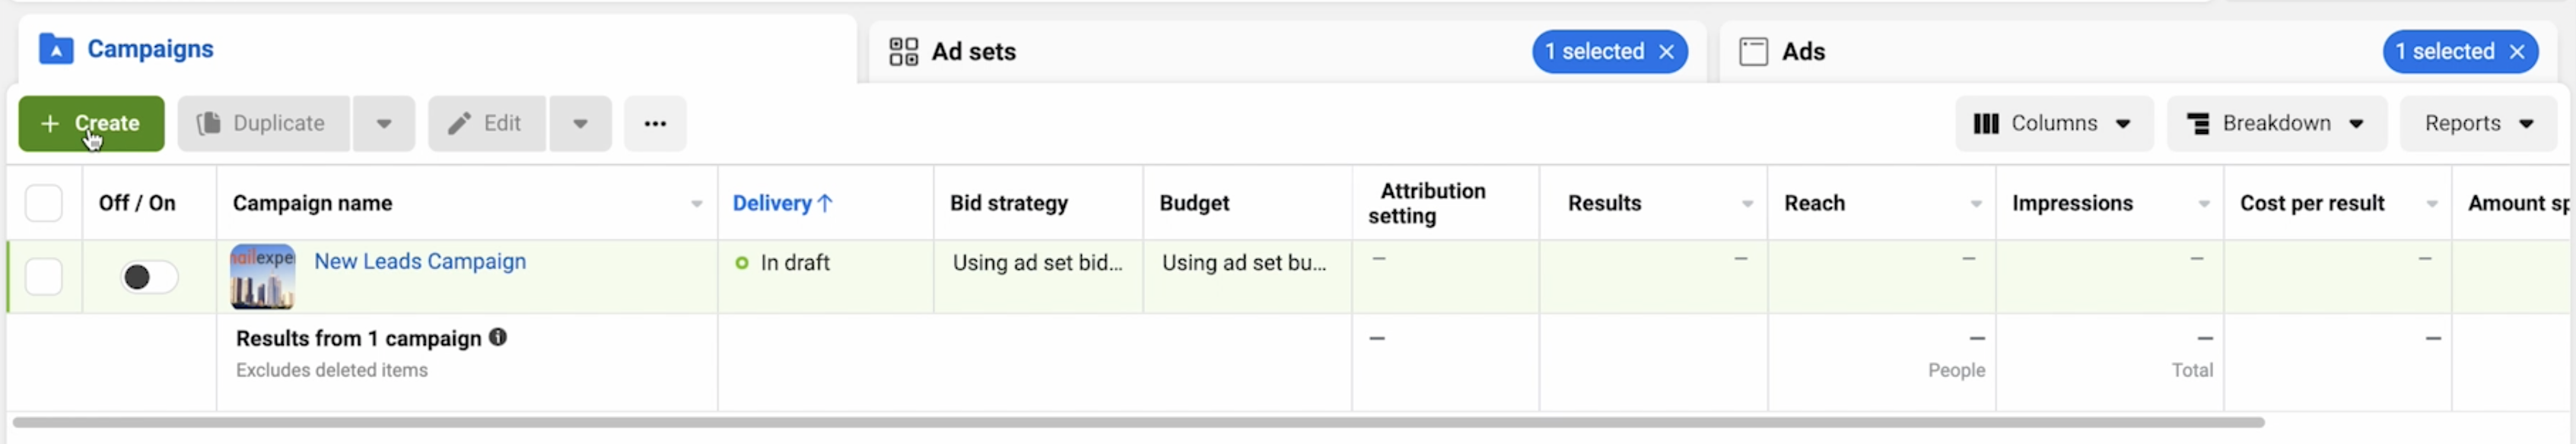The height and width of the screenshot is (444, 2576).
Task: Open the New Leads Campaign link
Action: [x=420, y=262]
